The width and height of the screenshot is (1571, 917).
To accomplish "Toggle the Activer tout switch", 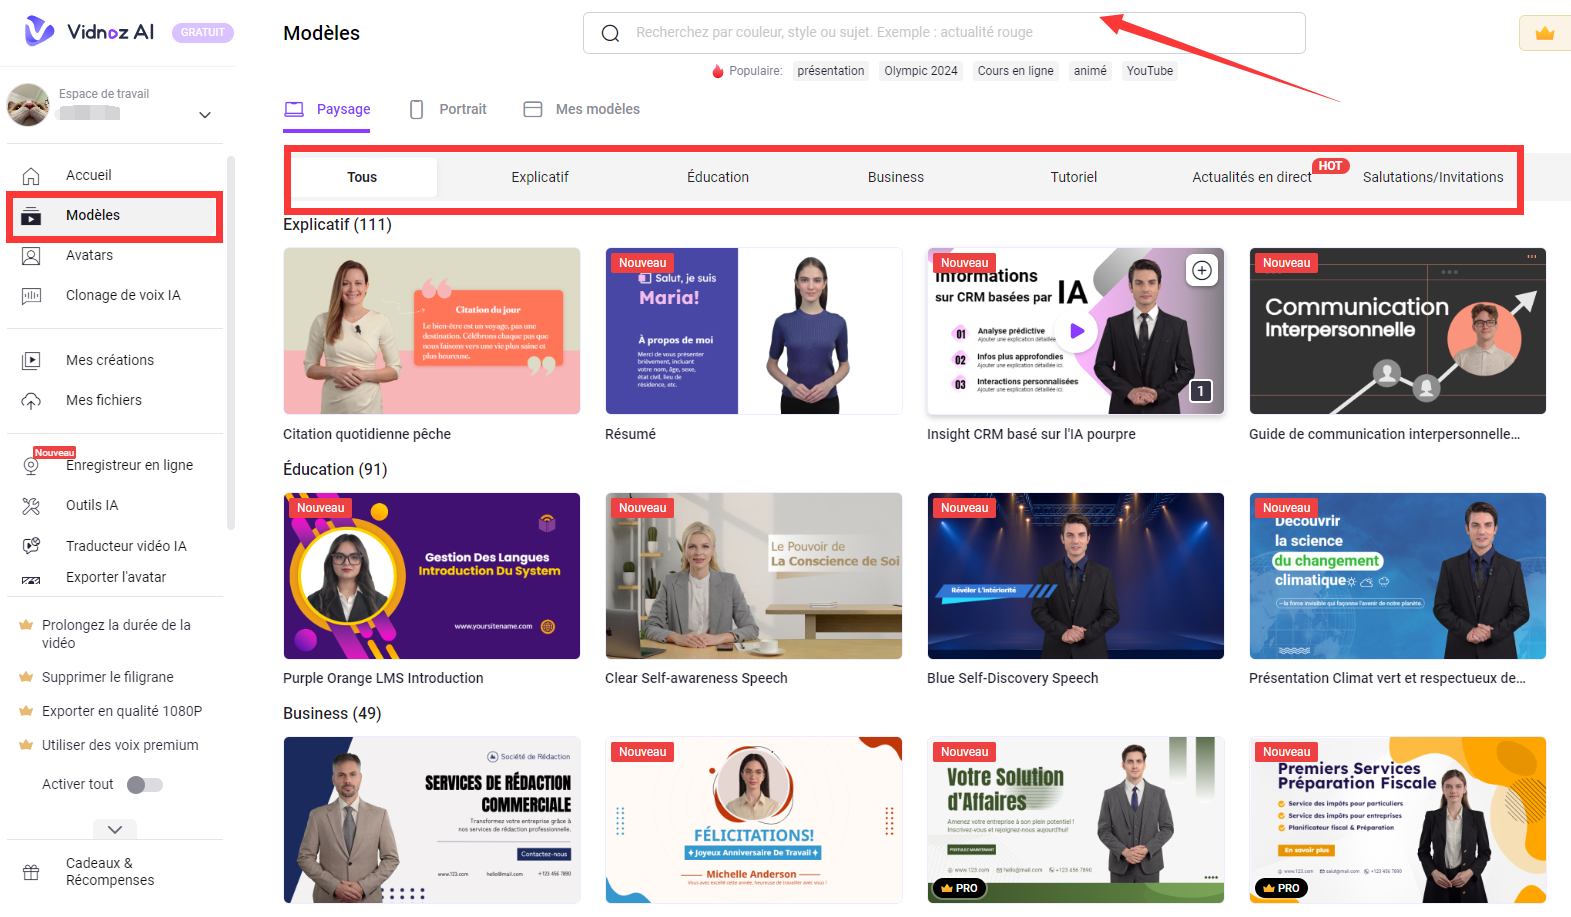I will [x=145, y=785].
